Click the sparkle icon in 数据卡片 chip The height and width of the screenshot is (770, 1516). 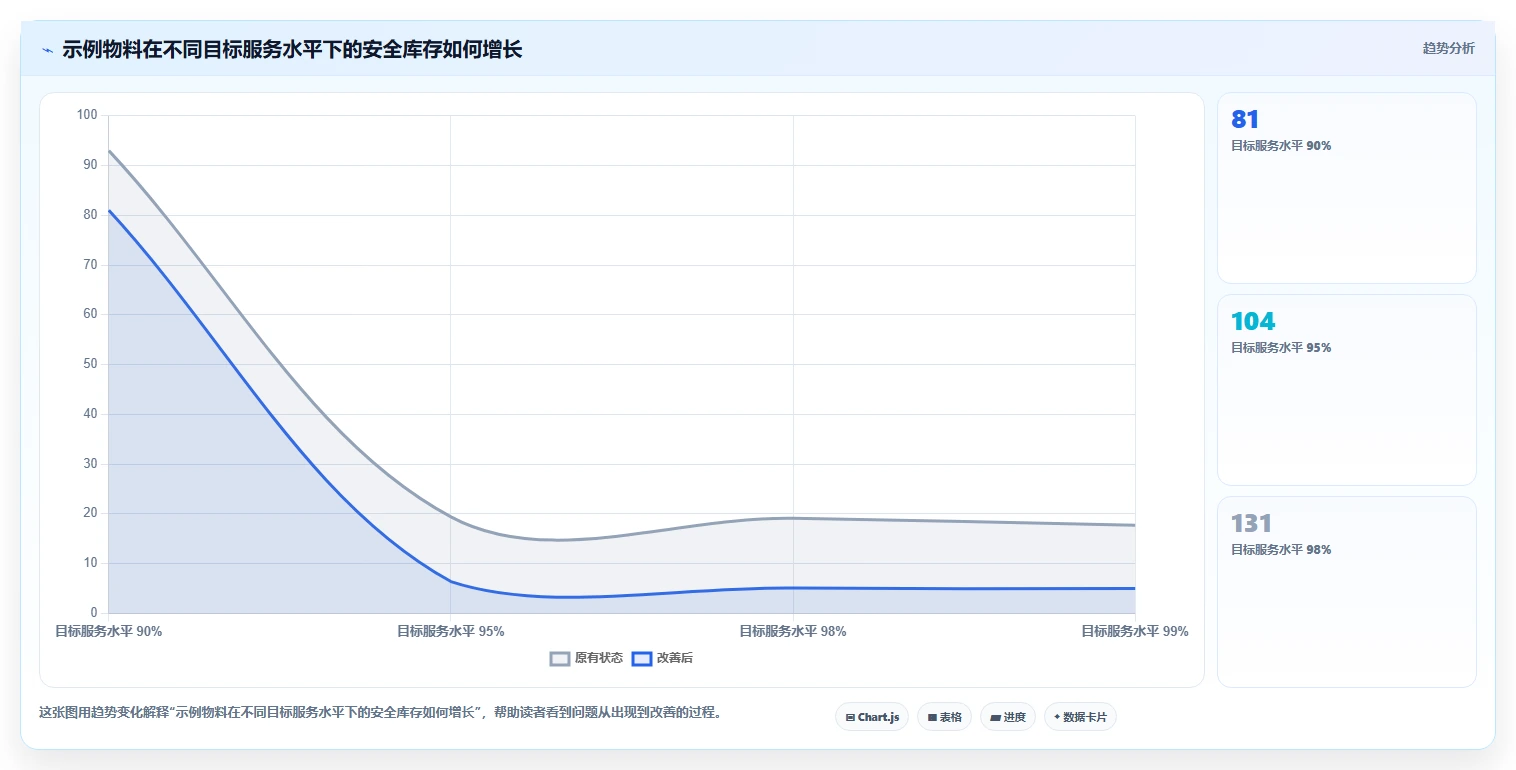[x=1057, y=717]
